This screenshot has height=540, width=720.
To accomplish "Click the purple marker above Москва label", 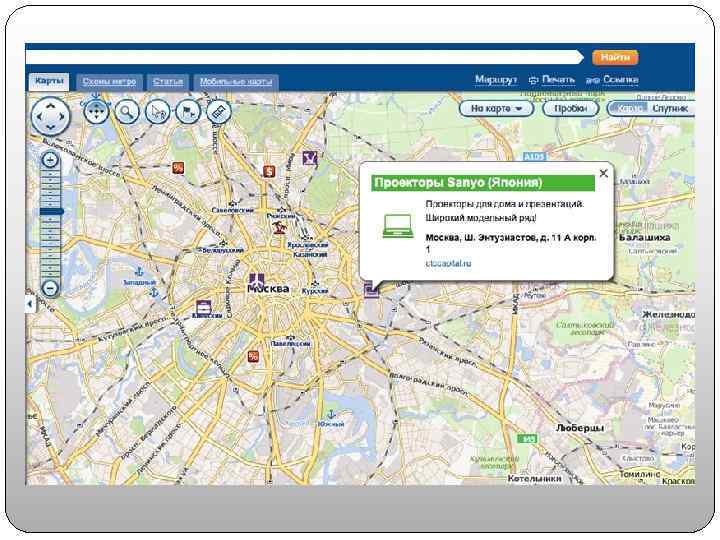I will tap(256, 281).
